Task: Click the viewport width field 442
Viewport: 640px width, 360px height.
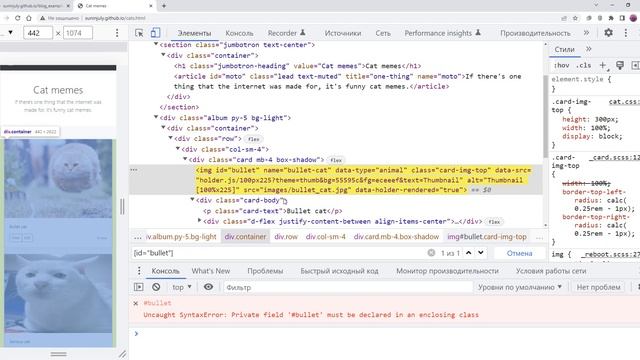Action: tap(38, 33)
